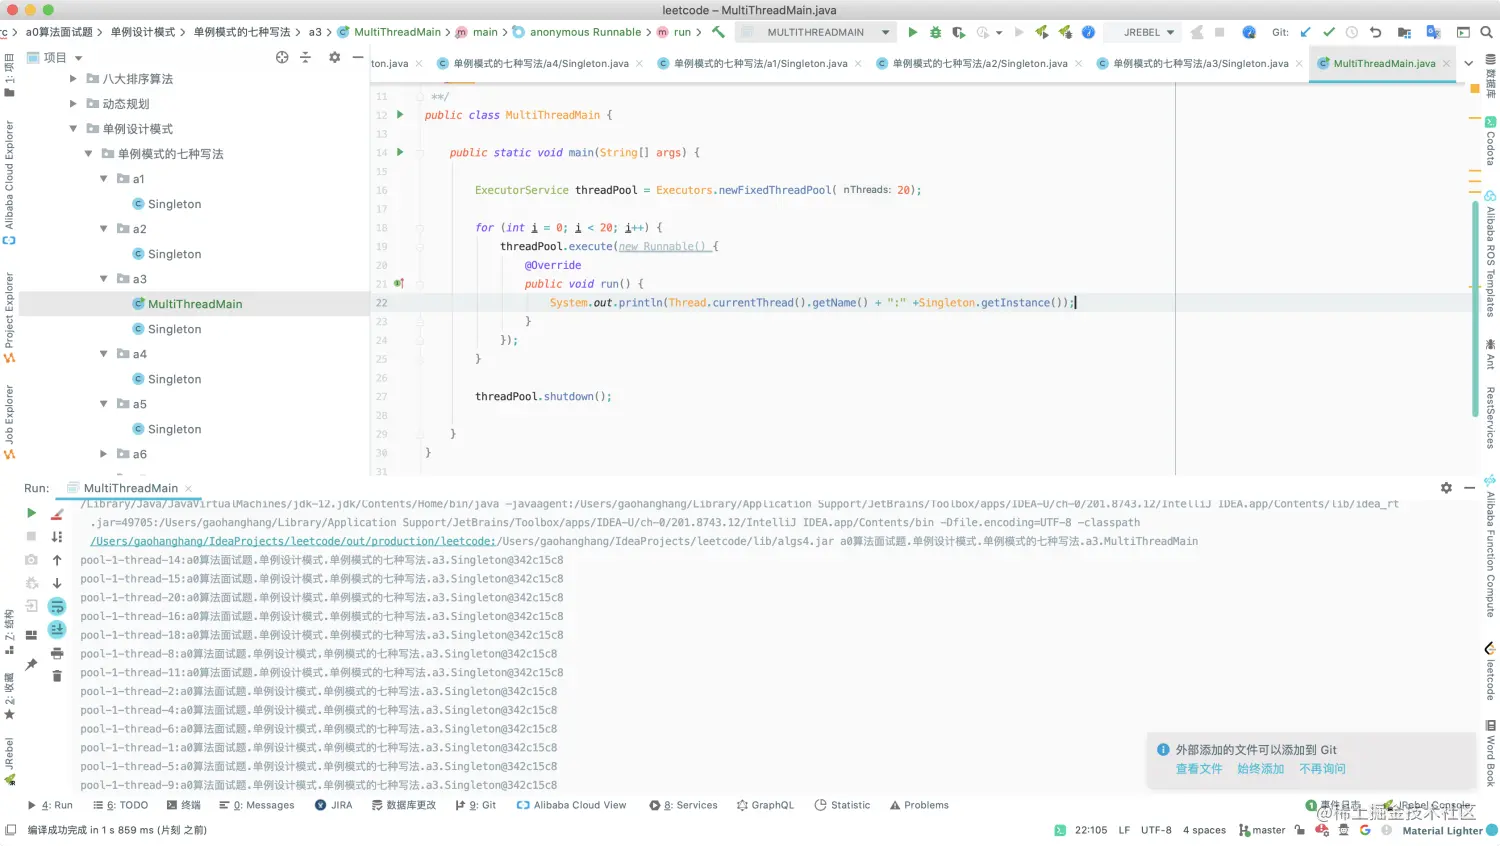This screenshot has width=1500, height=846.
Task: Select MultiThreadMain in the project tree
Action: (x=194, y=304)
